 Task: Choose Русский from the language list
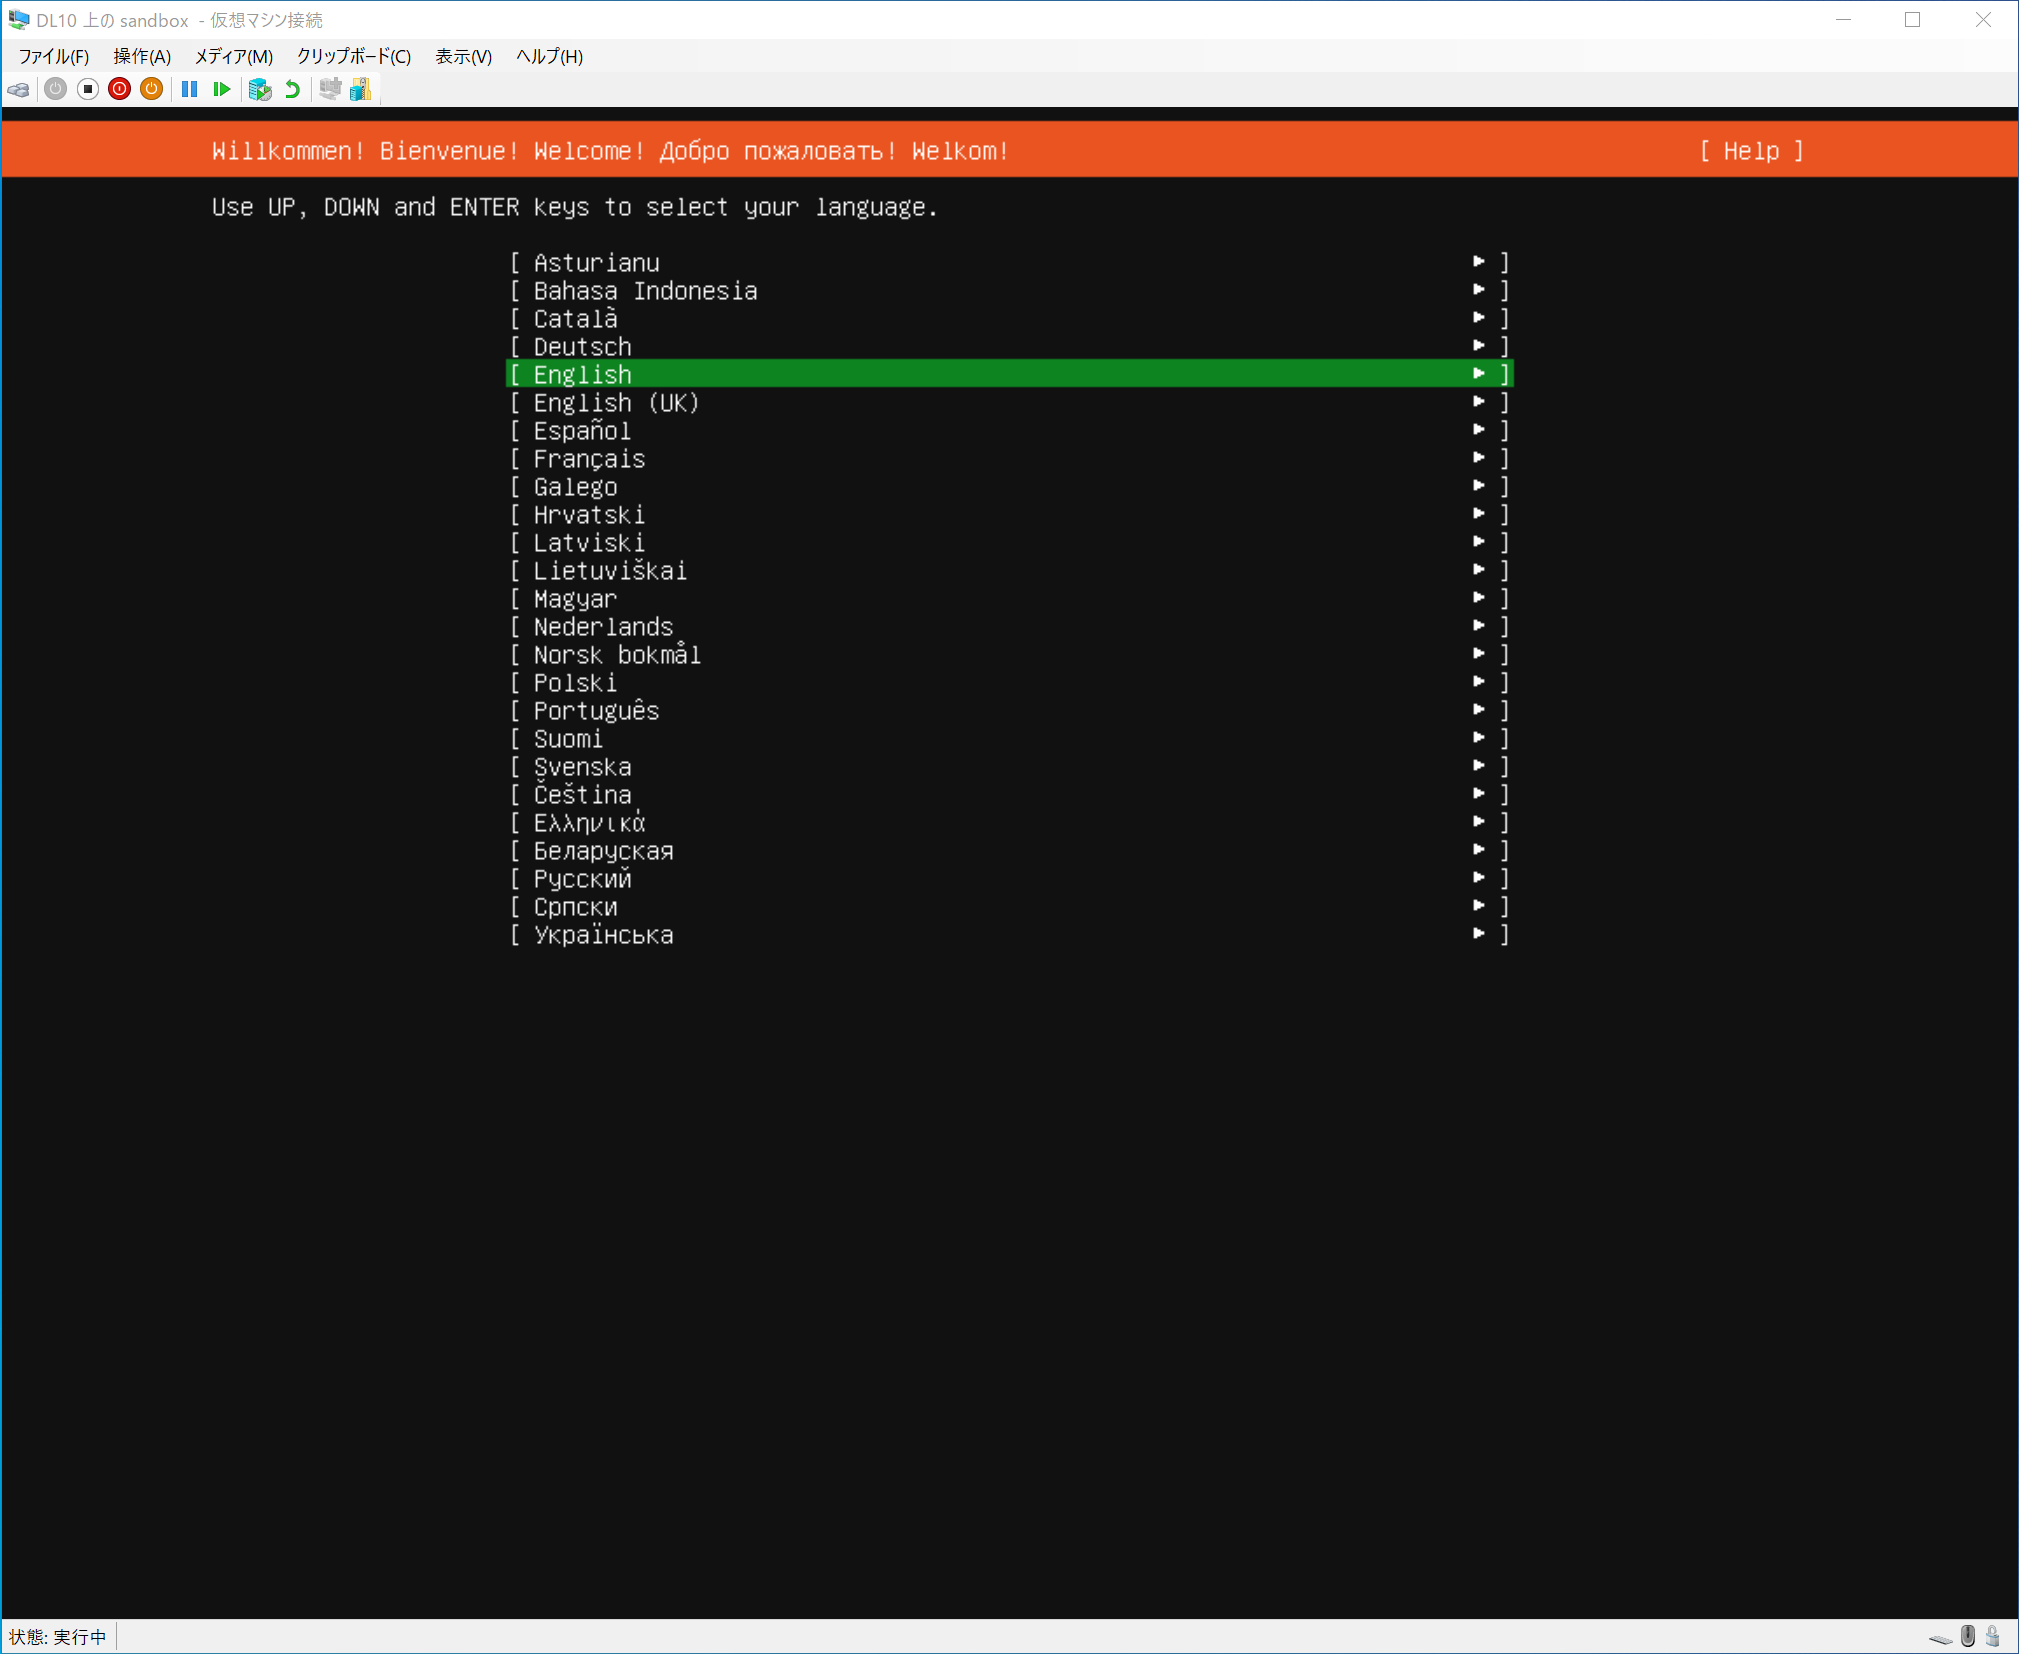582,879
